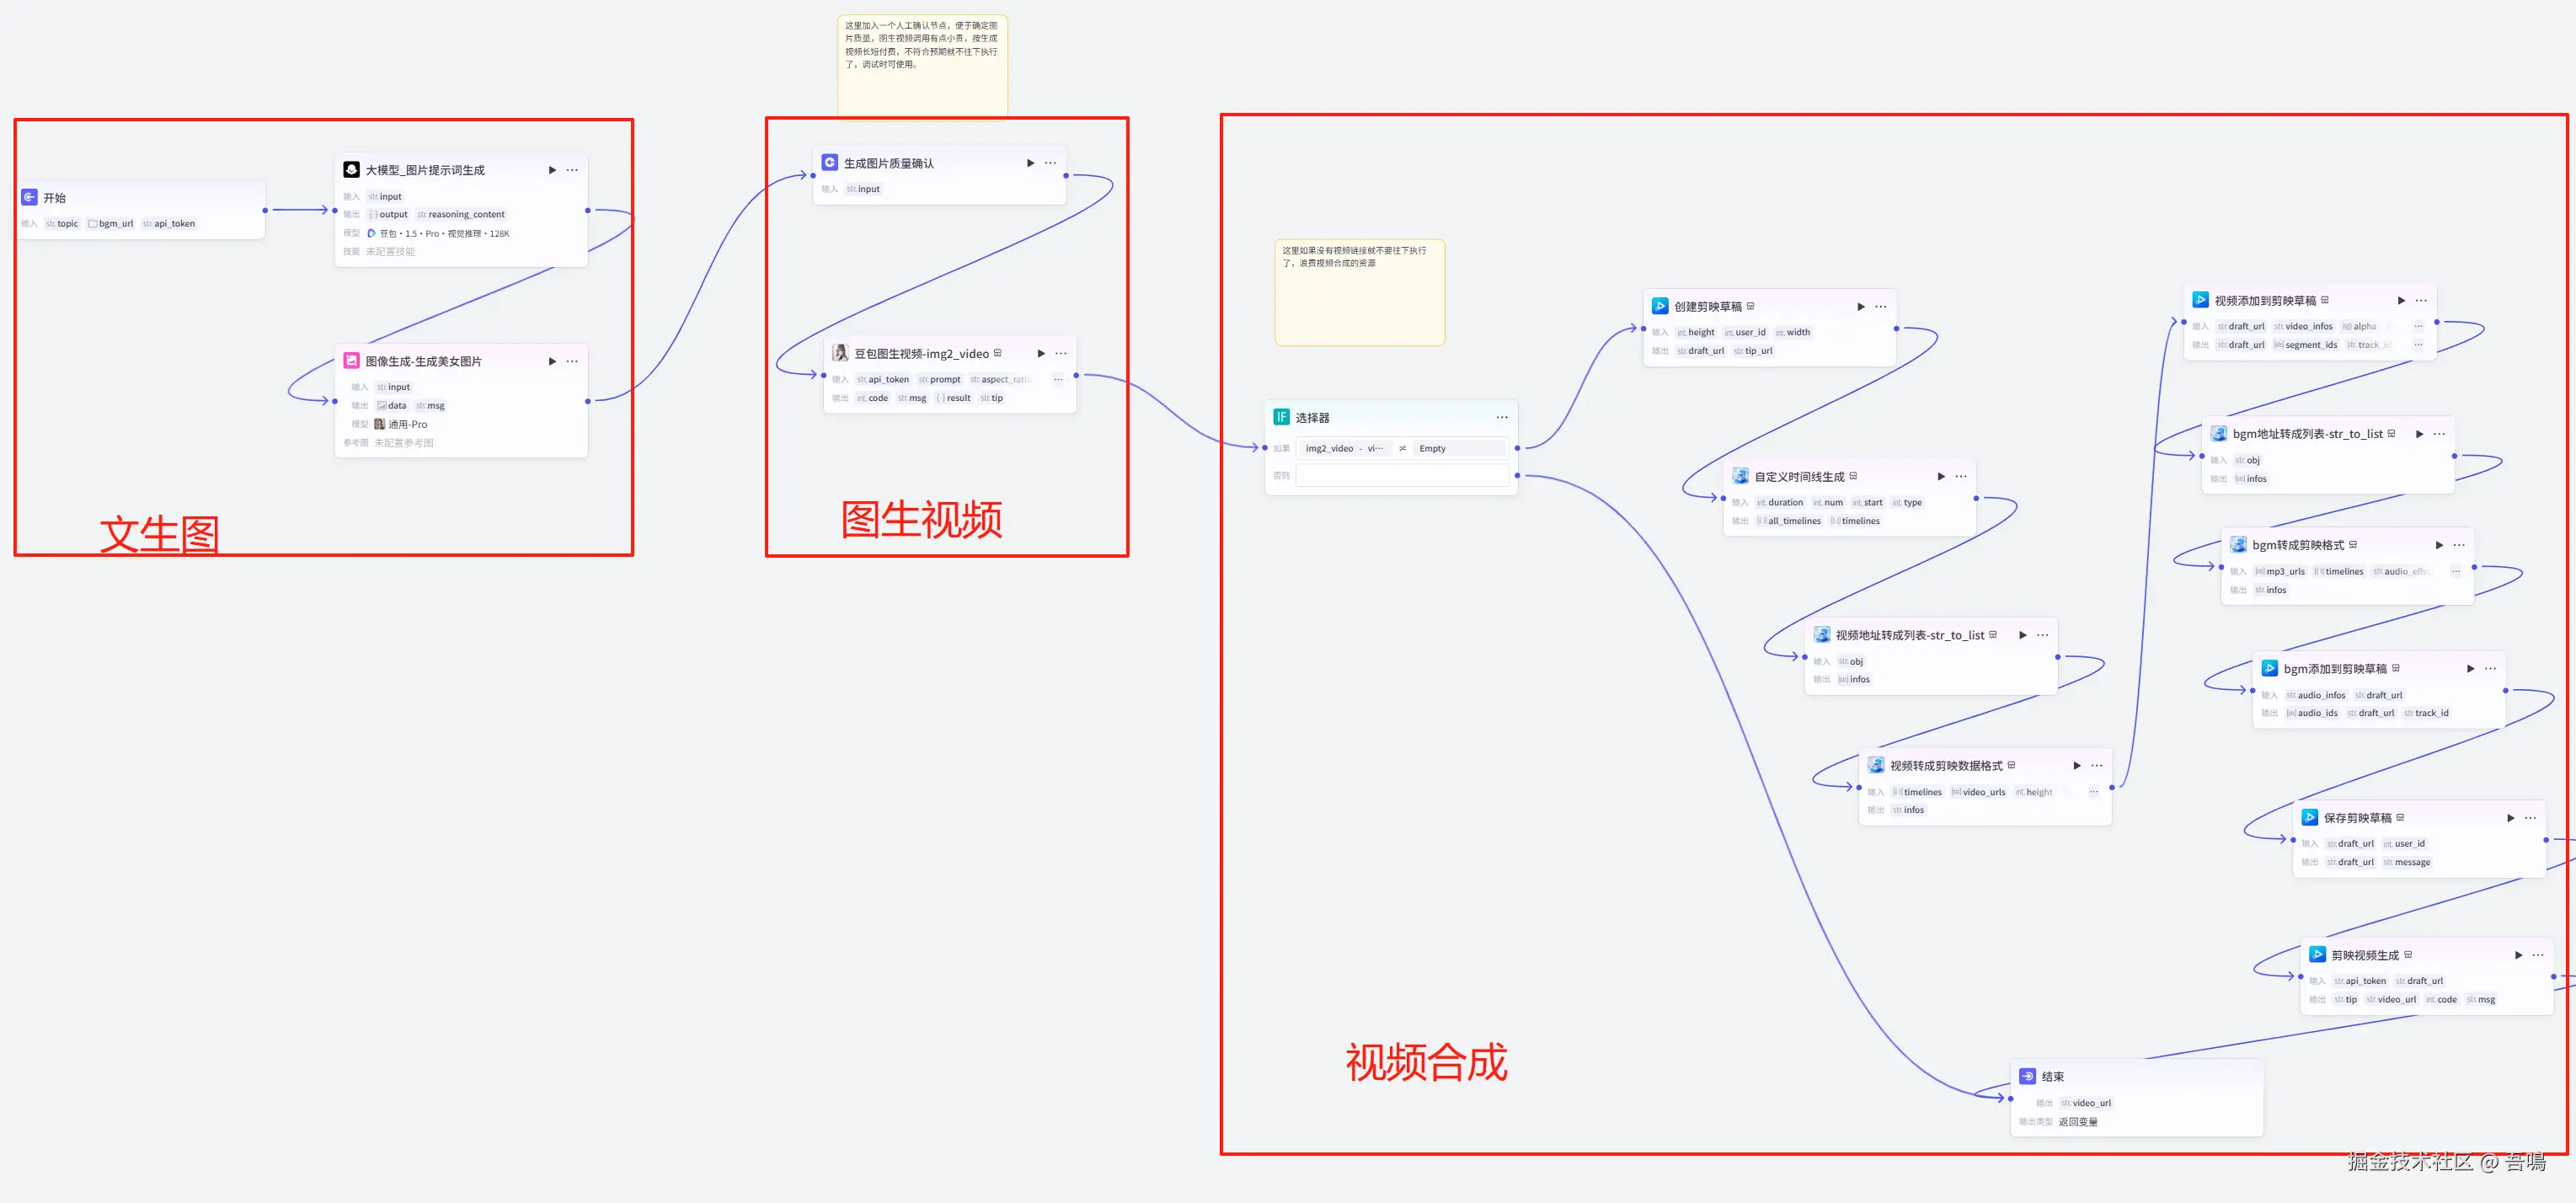Run the 创建剪映草稿 node

(1861, 306)
